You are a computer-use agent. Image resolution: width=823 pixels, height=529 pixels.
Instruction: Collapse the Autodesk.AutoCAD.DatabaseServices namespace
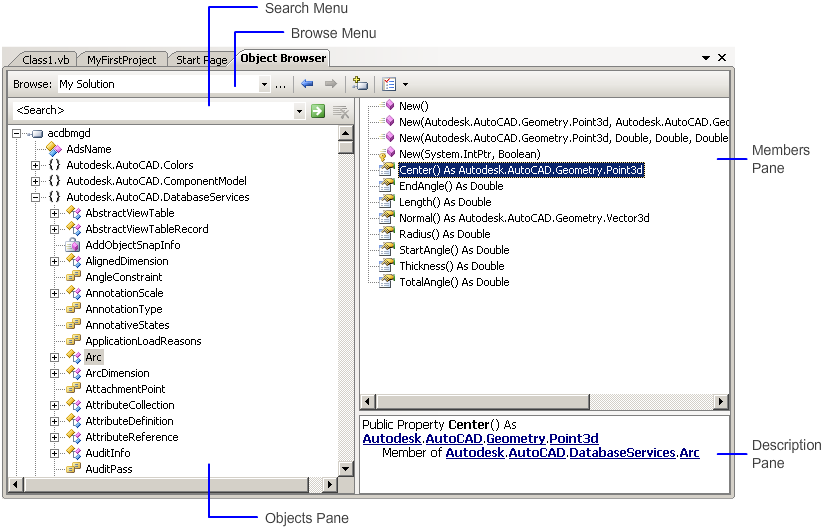(35, 197)
